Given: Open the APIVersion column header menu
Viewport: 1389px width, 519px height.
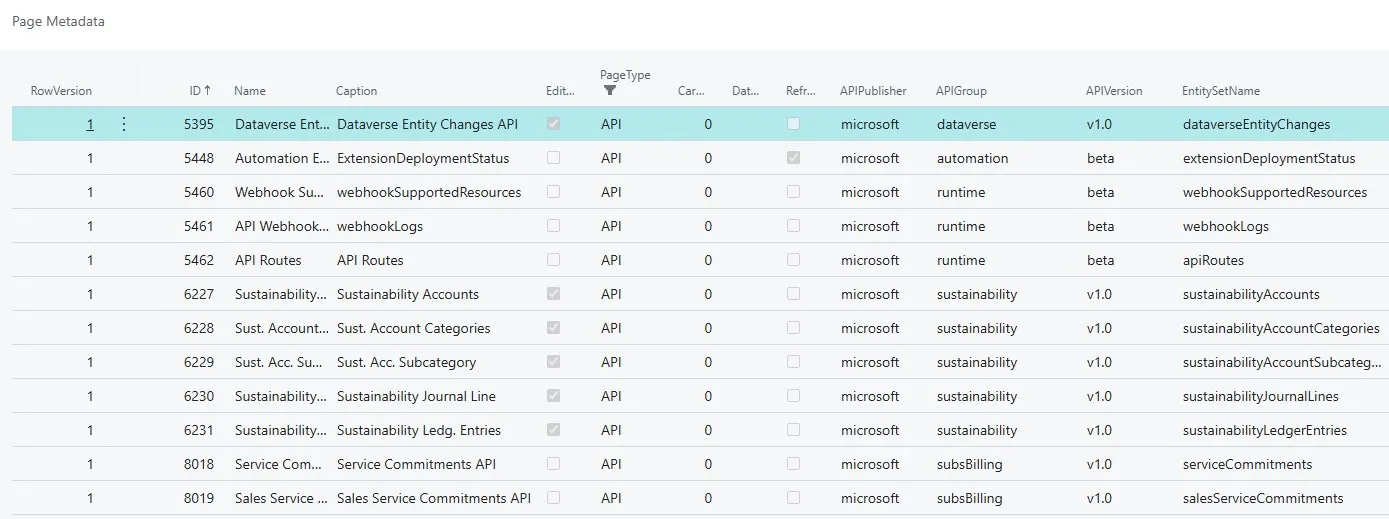Looking at the screenshot, I should 1114,91.
